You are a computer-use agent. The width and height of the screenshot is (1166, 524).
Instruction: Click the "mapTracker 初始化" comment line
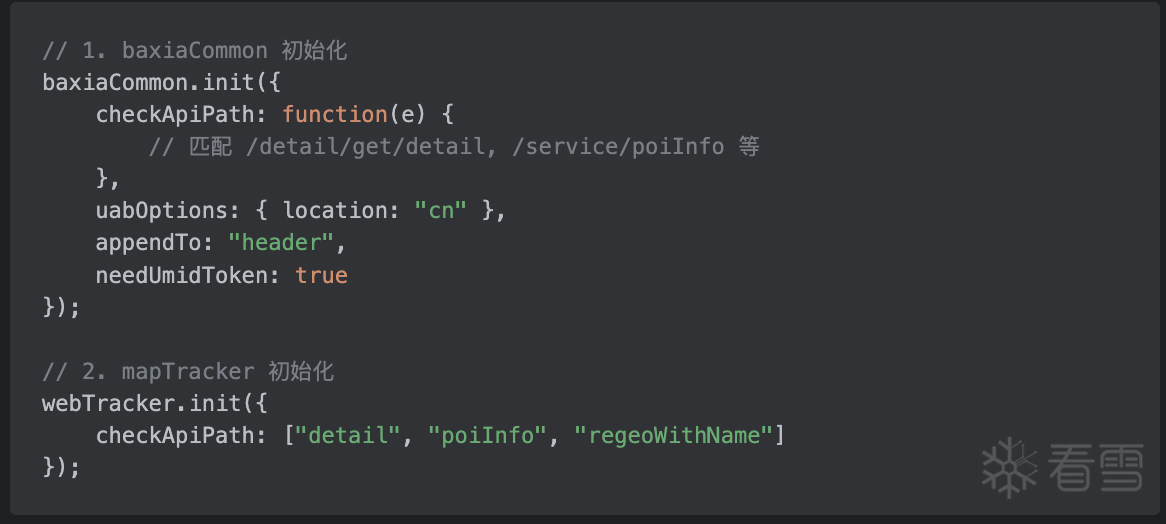coord(188,372)
